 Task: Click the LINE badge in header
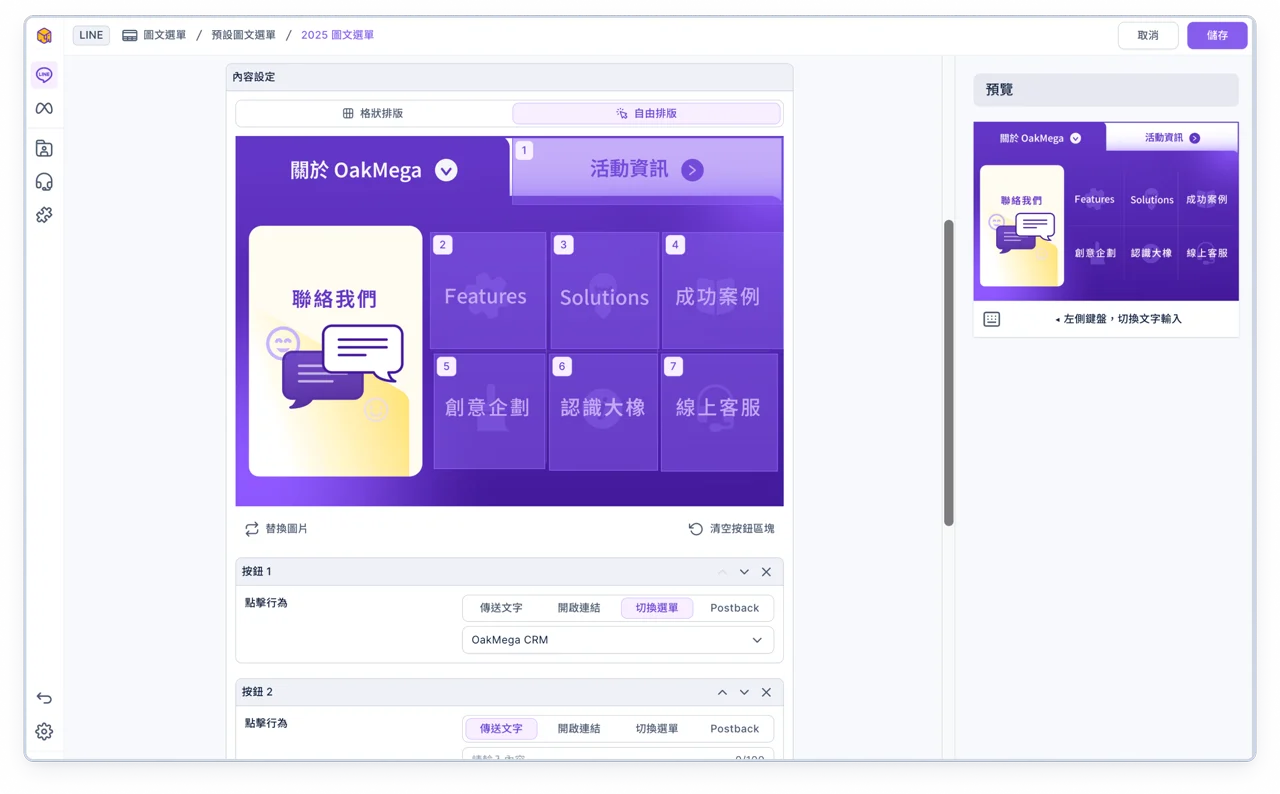point(91,35)
